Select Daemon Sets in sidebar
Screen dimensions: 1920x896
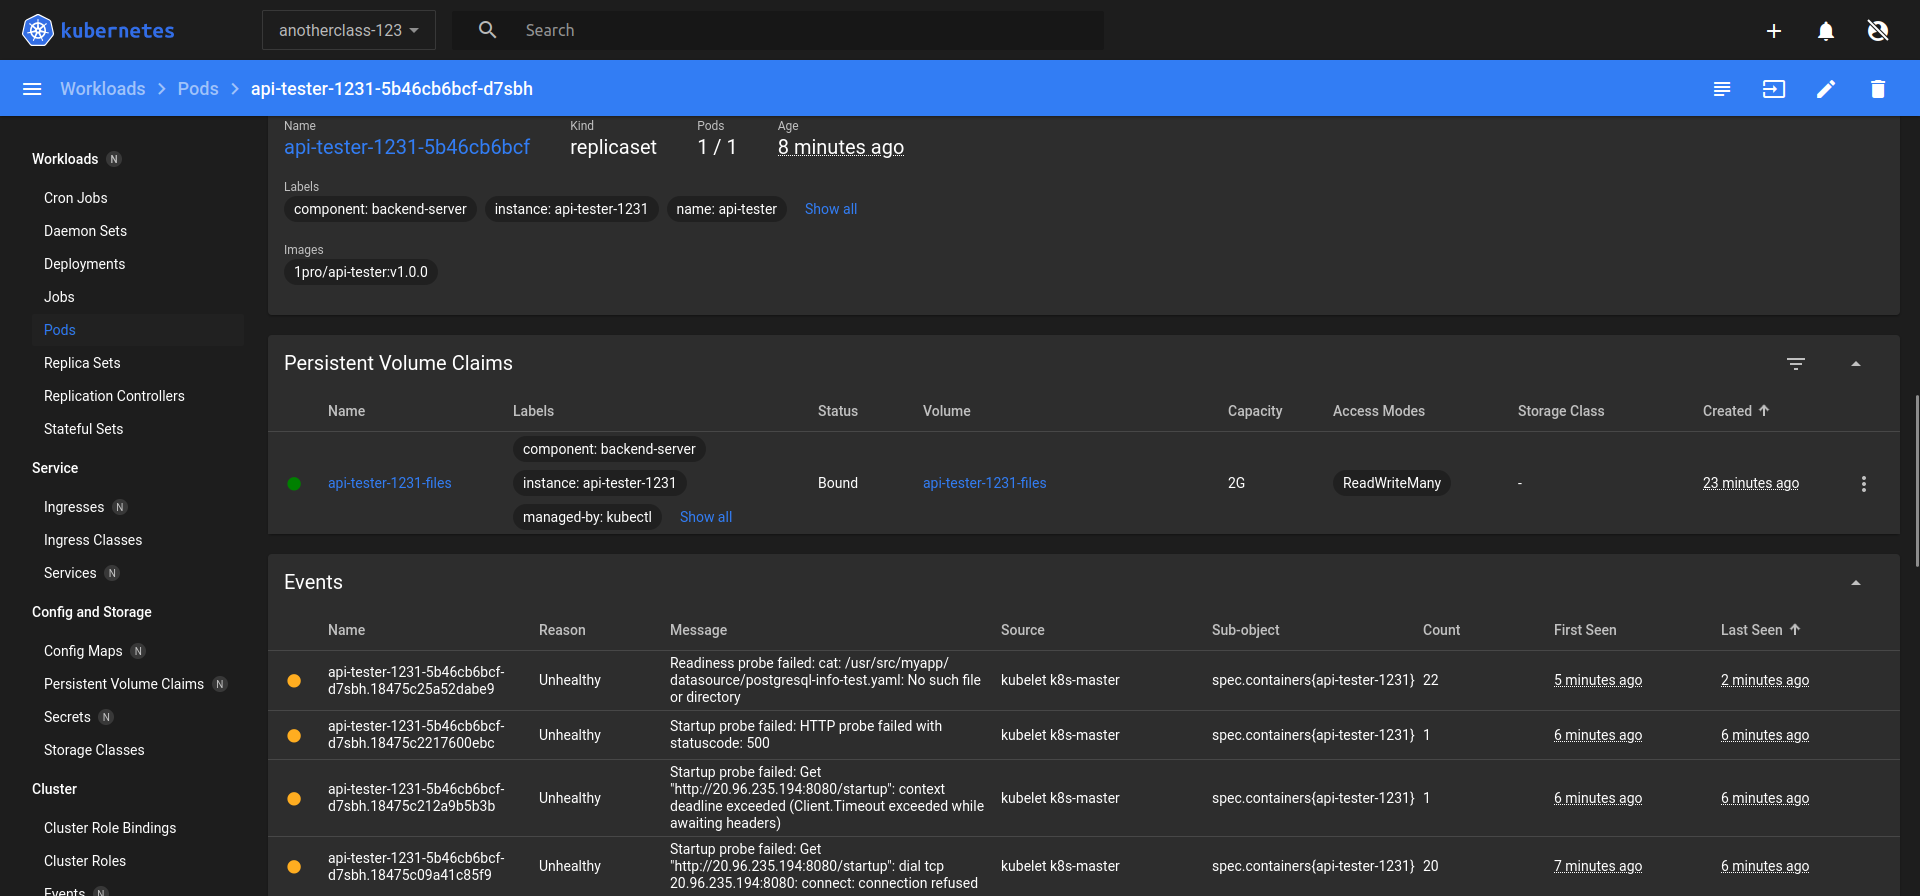coord(86,231)
